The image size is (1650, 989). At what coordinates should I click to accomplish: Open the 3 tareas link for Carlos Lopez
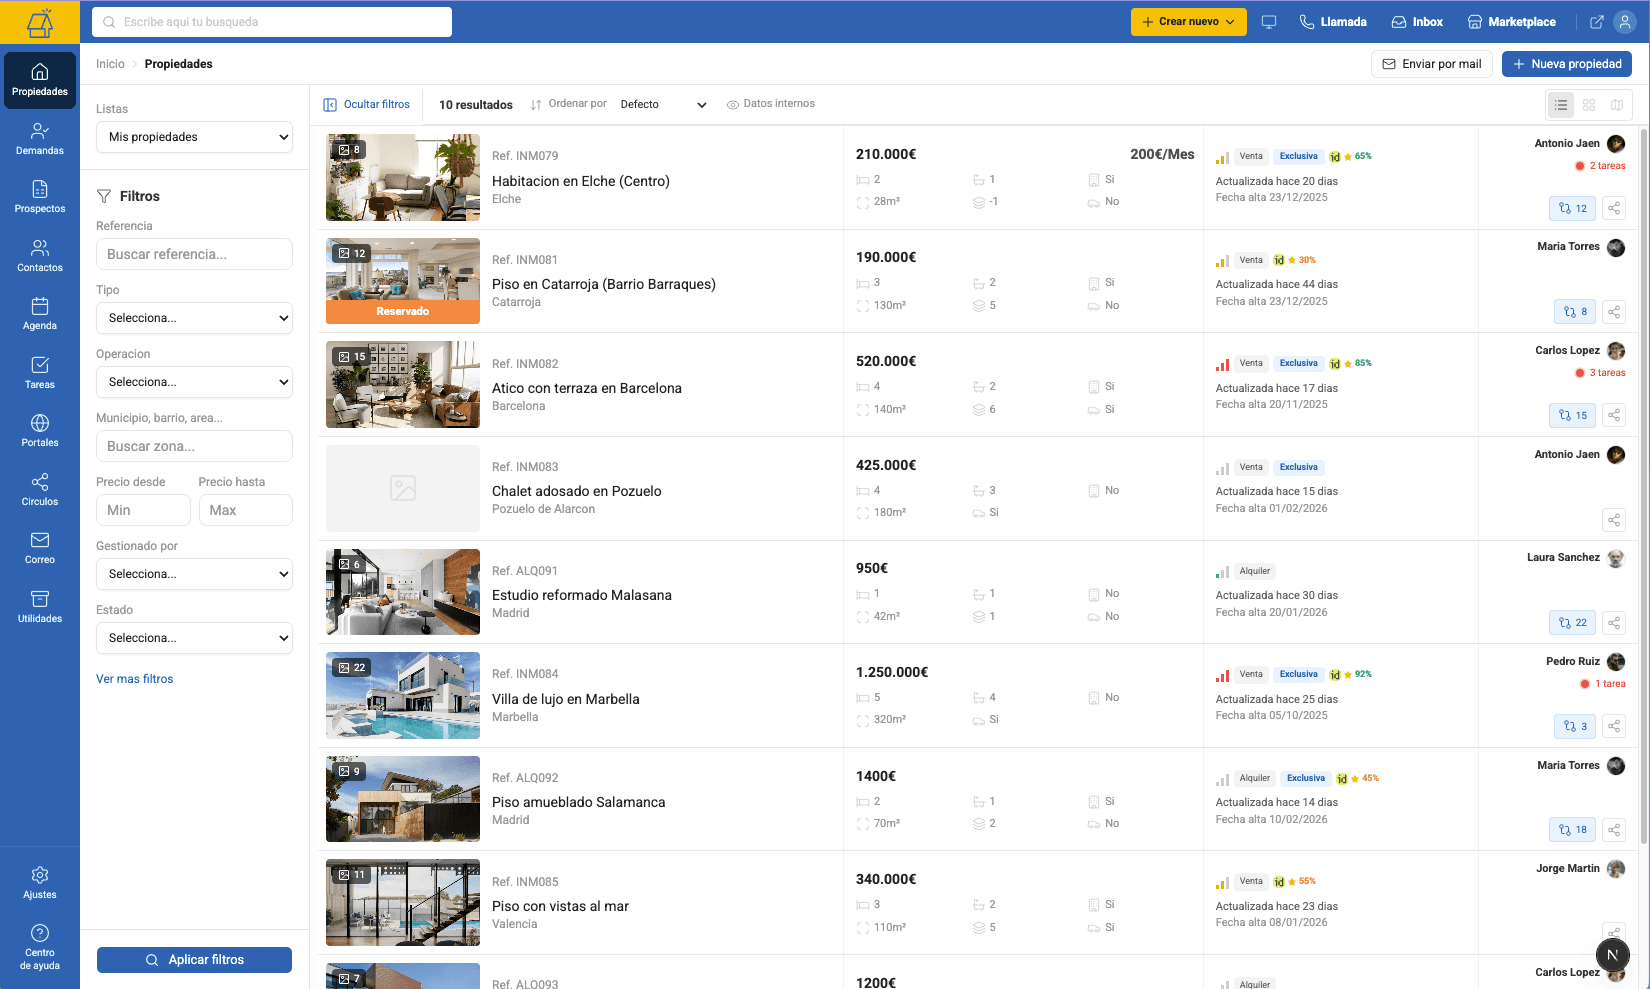pyautogui.click(x=1600, y=373)
